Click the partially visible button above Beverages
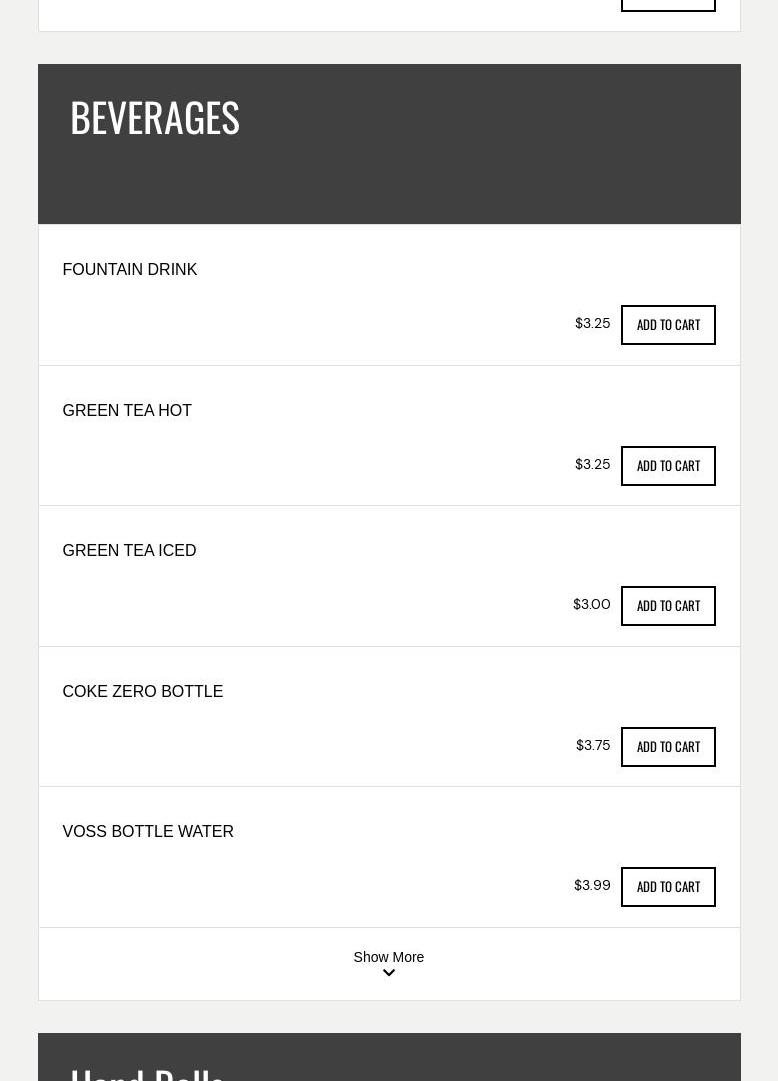Screen dimensions: 778x1081 pyautogui.click(x=668, y=5)
